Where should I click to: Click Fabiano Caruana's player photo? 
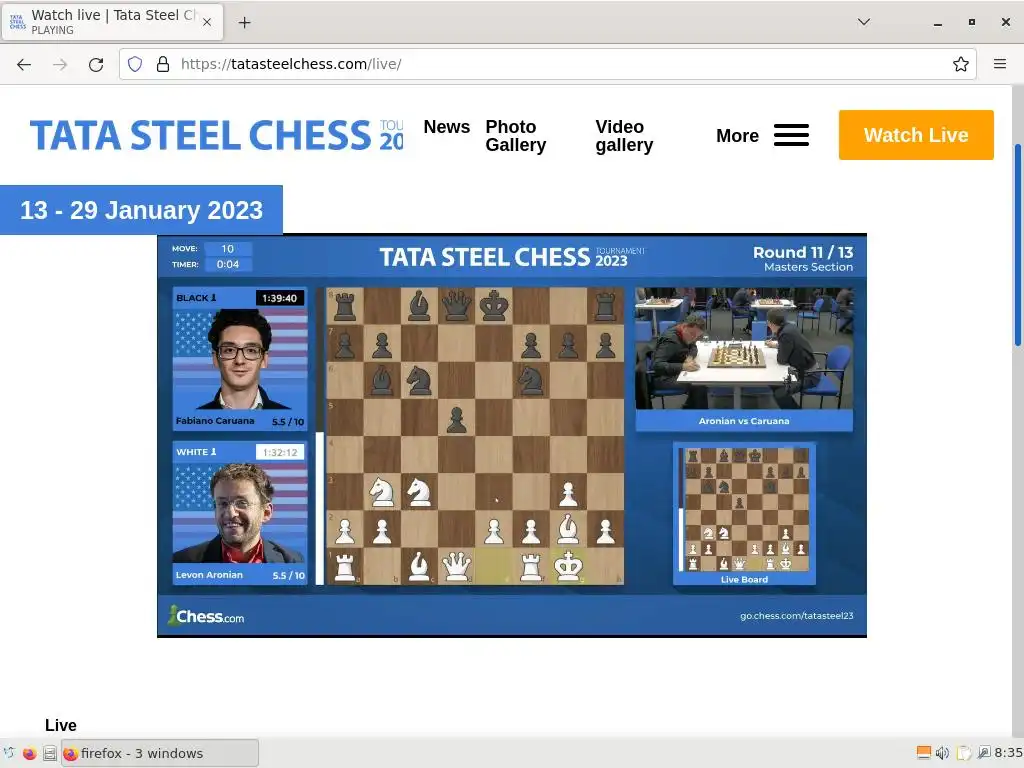click(240, 359)
